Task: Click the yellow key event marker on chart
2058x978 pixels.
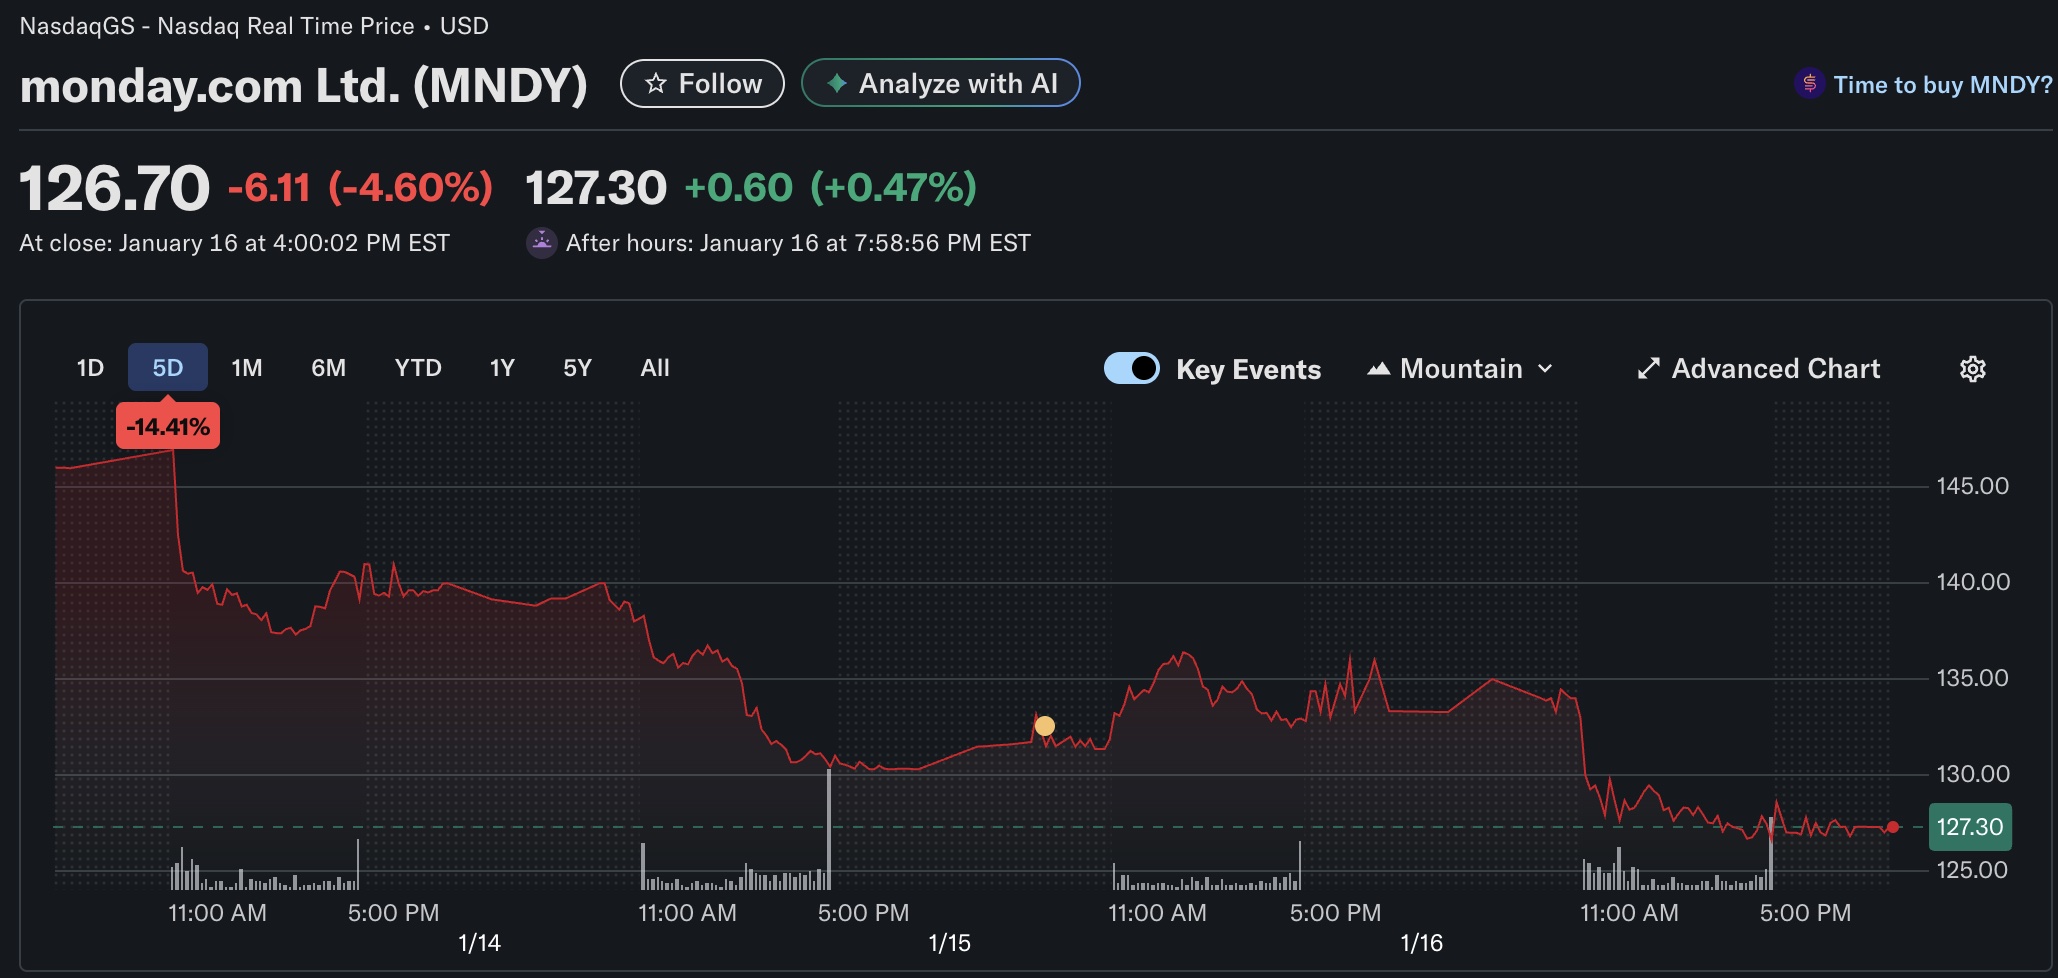Action: (x=1044, y=726)
